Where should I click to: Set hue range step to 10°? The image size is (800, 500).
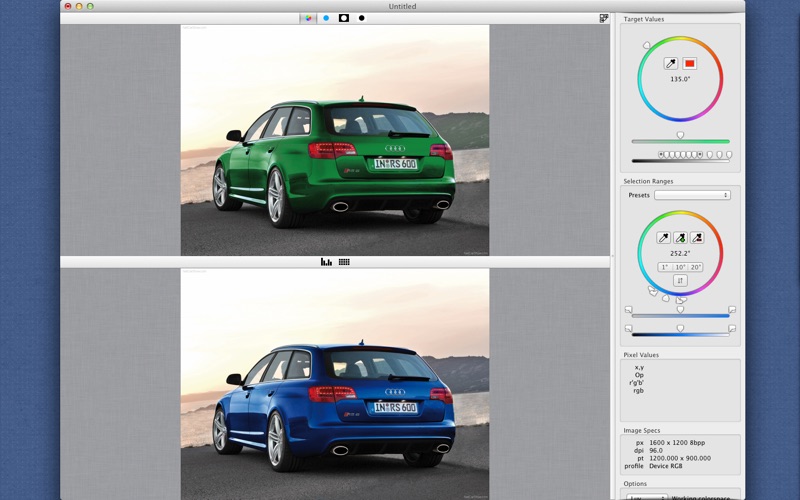pyautogui.click(x=680, y=267)
